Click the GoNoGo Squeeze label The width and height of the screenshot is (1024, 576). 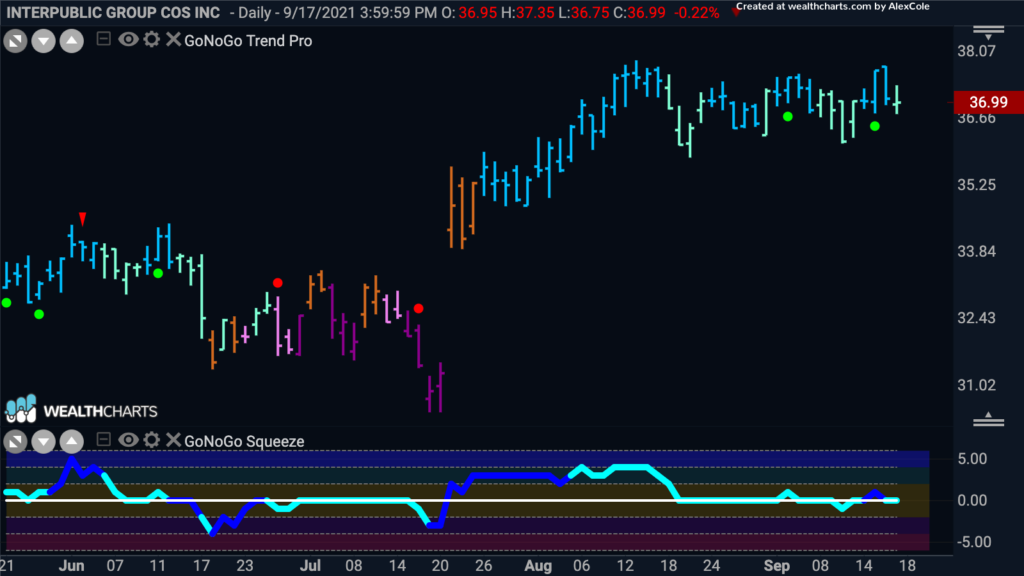(244, 441)
